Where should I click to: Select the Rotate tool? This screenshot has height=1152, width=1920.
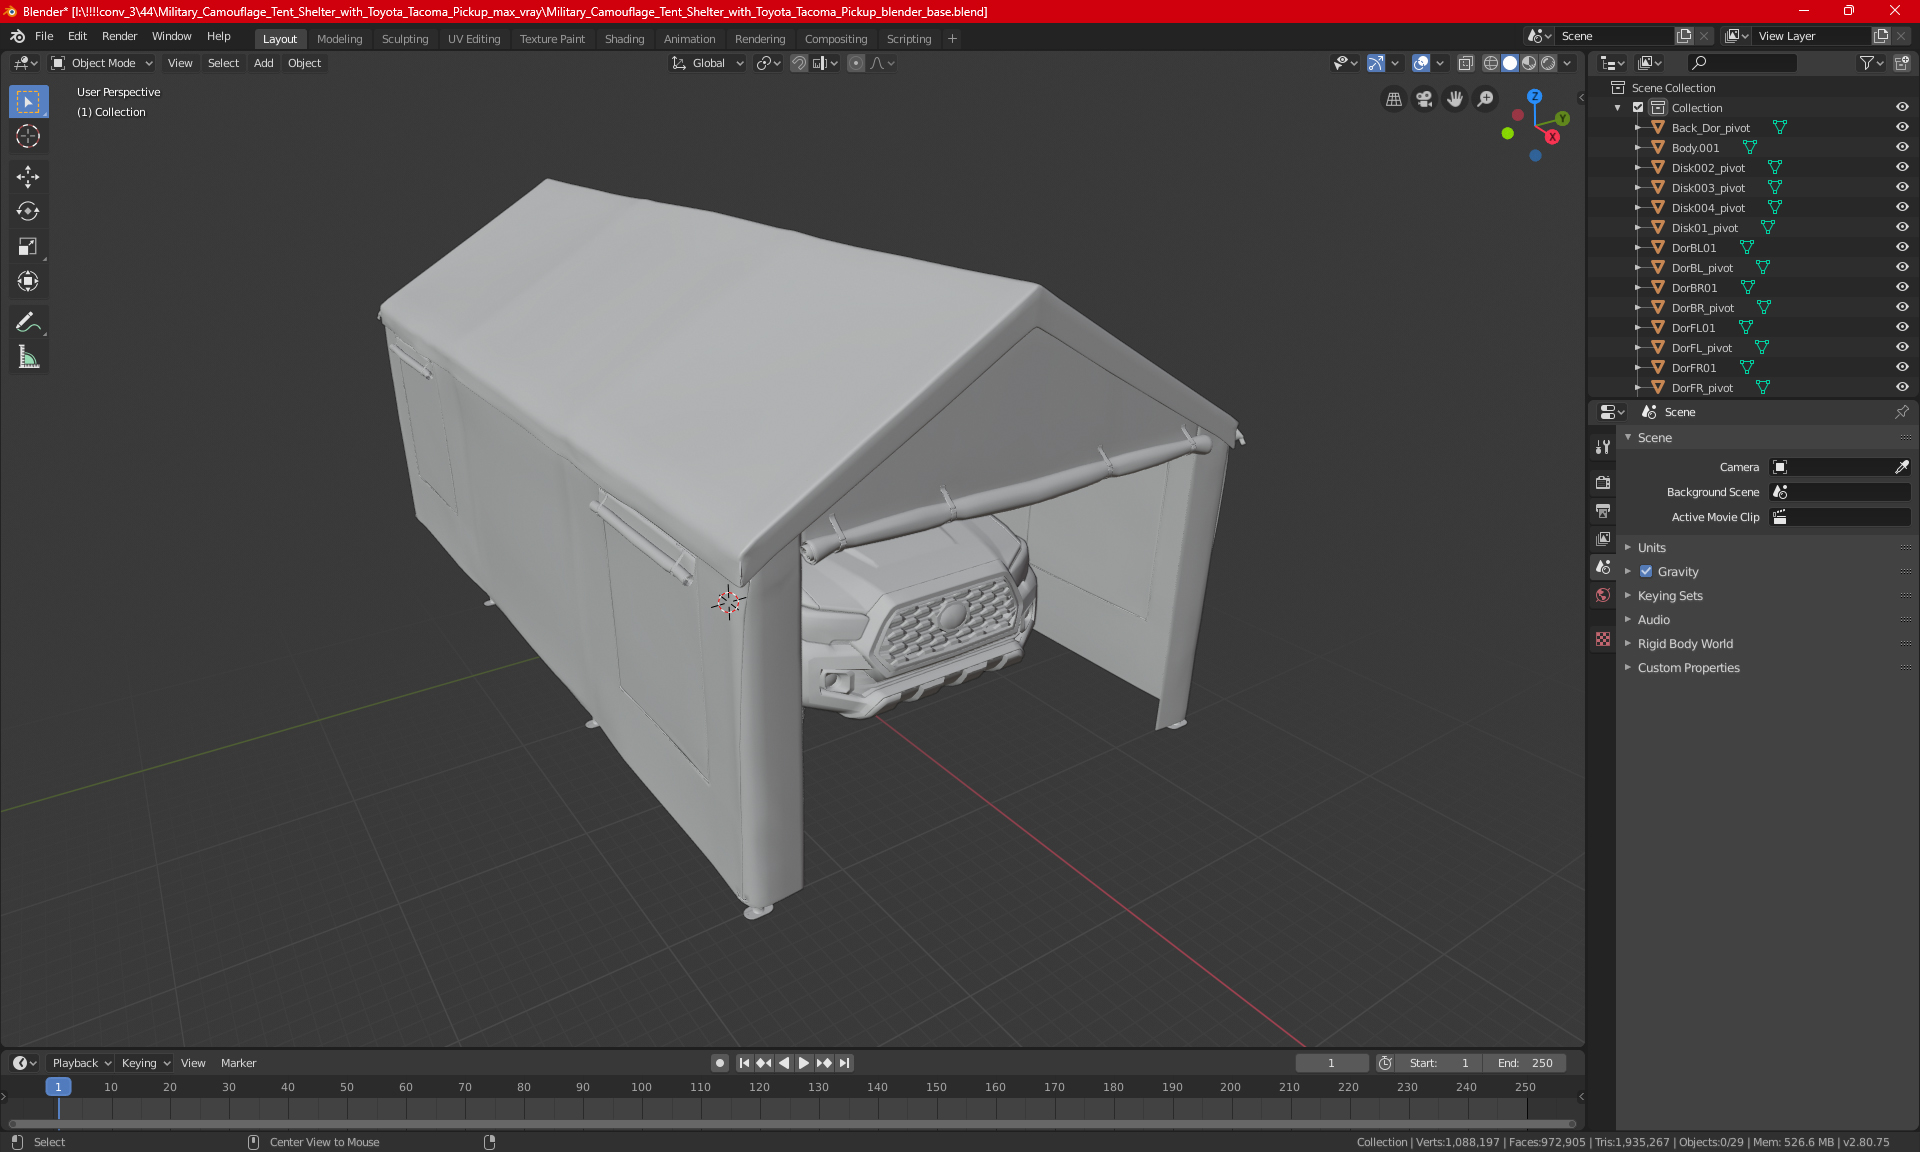[x=28, y=211]
